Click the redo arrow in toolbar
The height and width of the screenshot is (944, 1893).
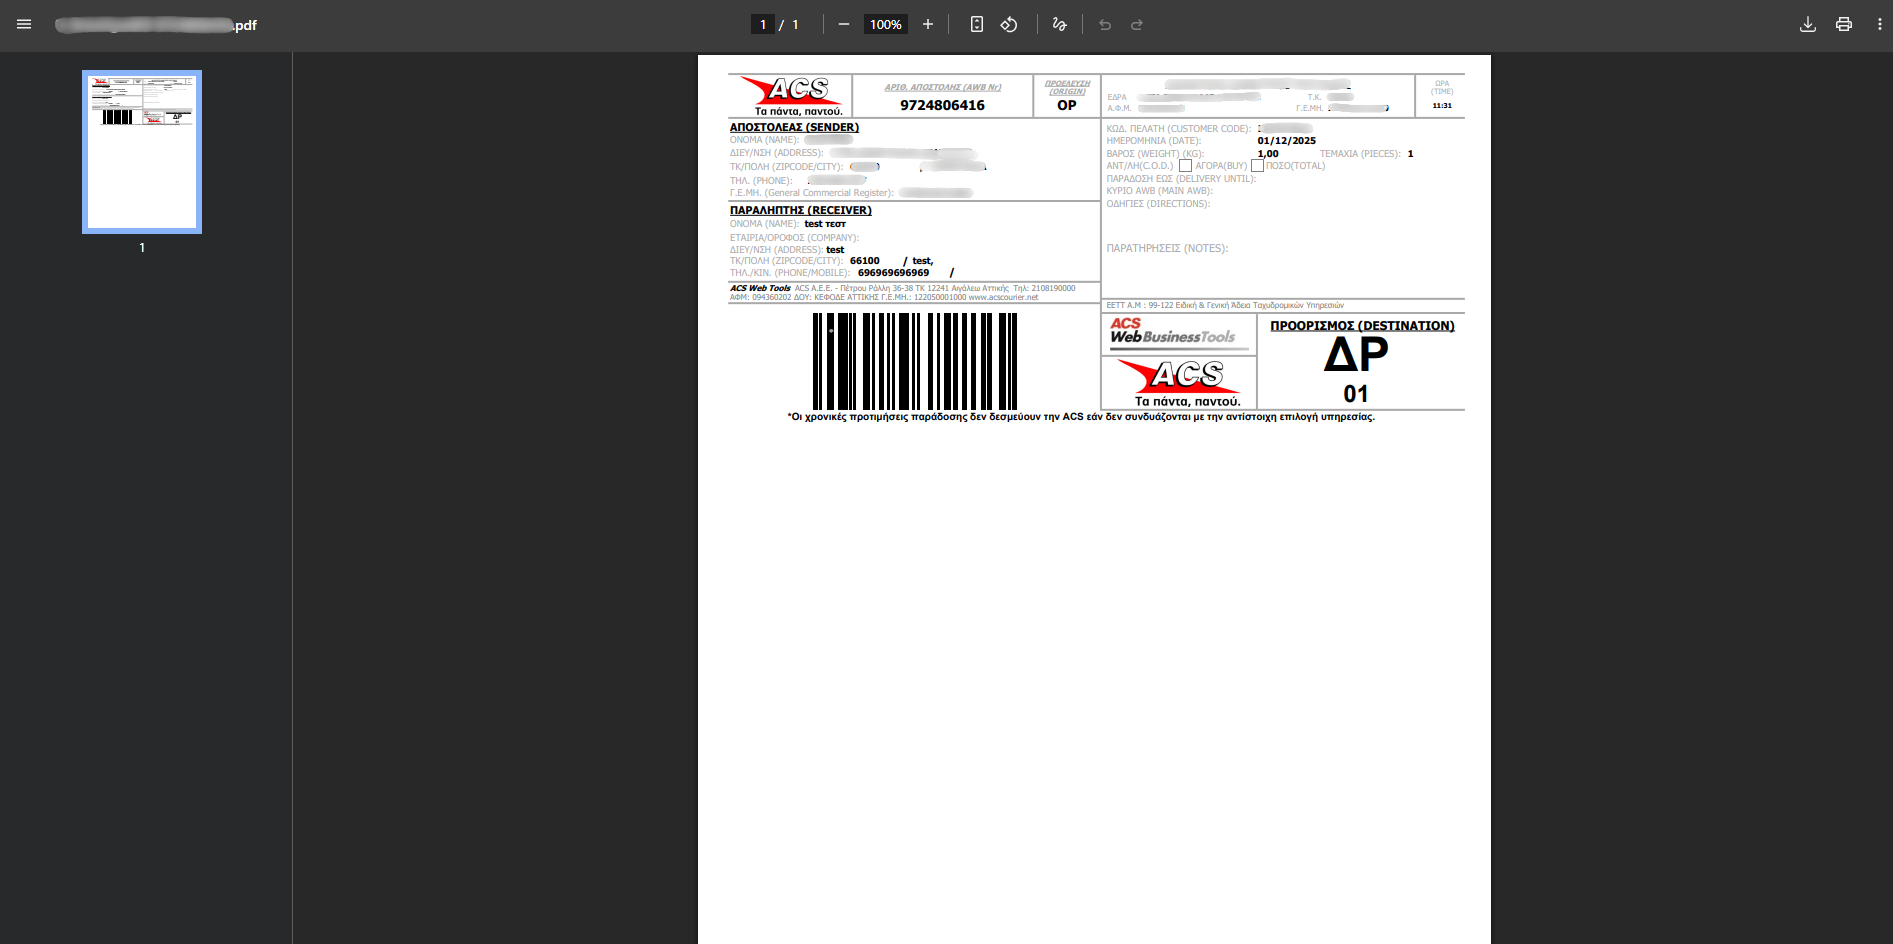pos(1137,24)
